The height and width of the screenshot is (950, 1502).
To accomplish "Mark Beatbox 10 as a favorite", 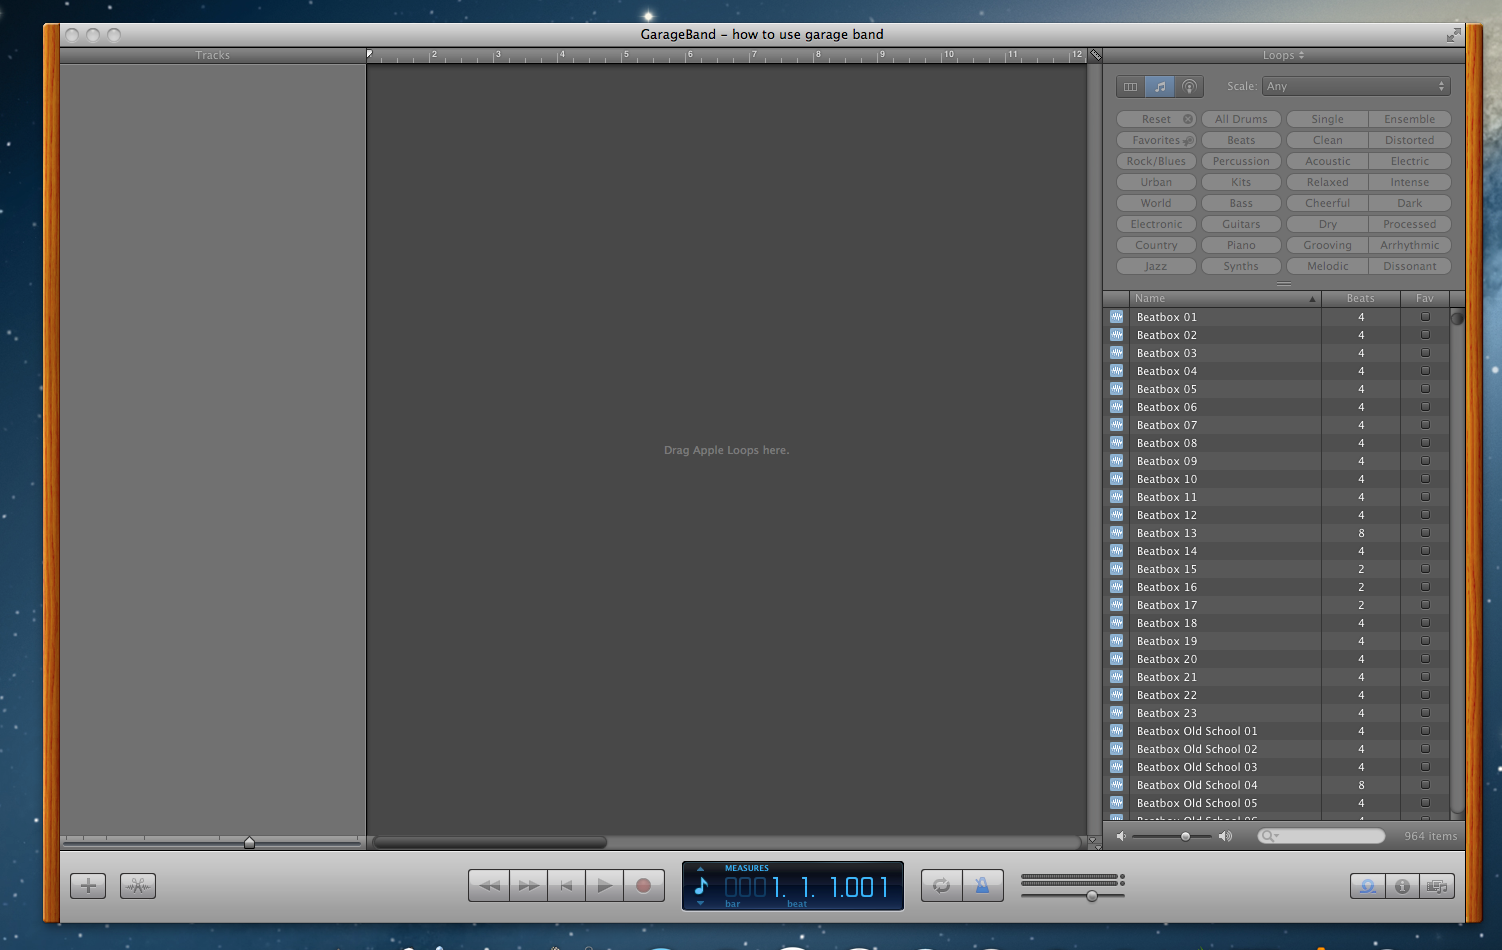I will tap(1425, 479).
